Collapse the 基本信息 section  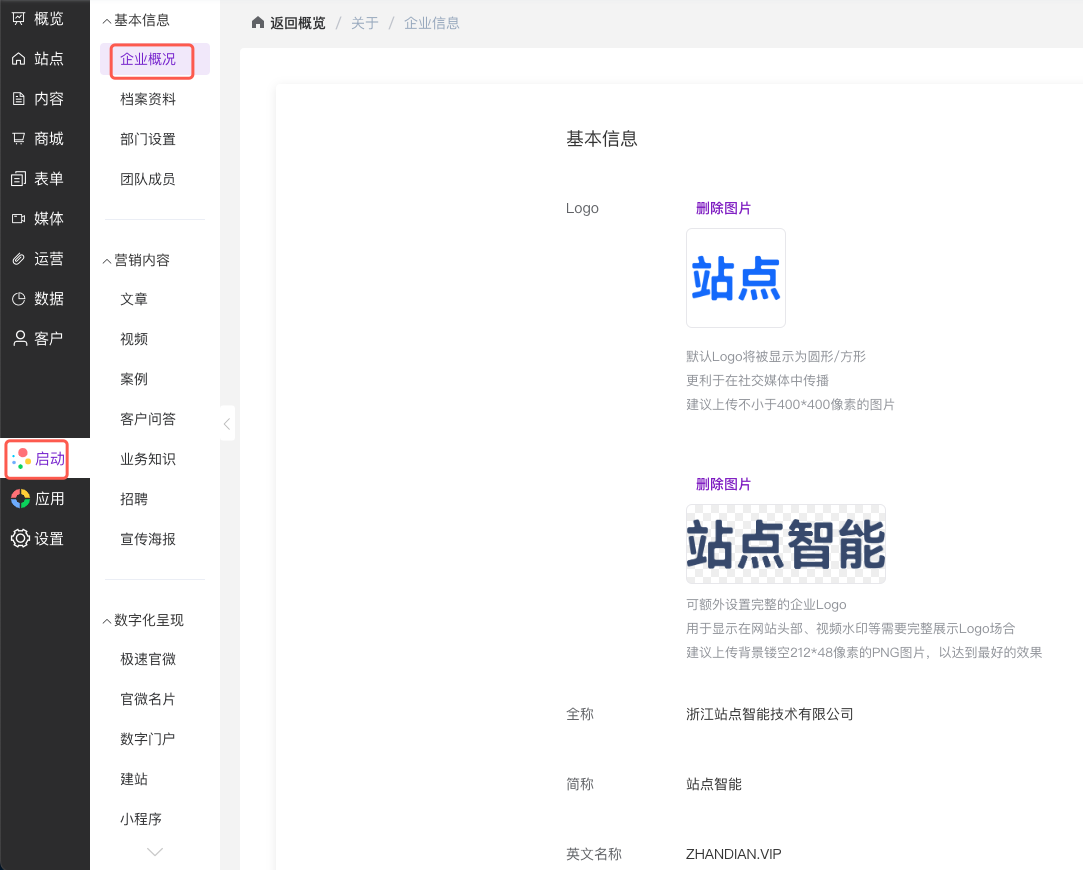coord(107,20)
